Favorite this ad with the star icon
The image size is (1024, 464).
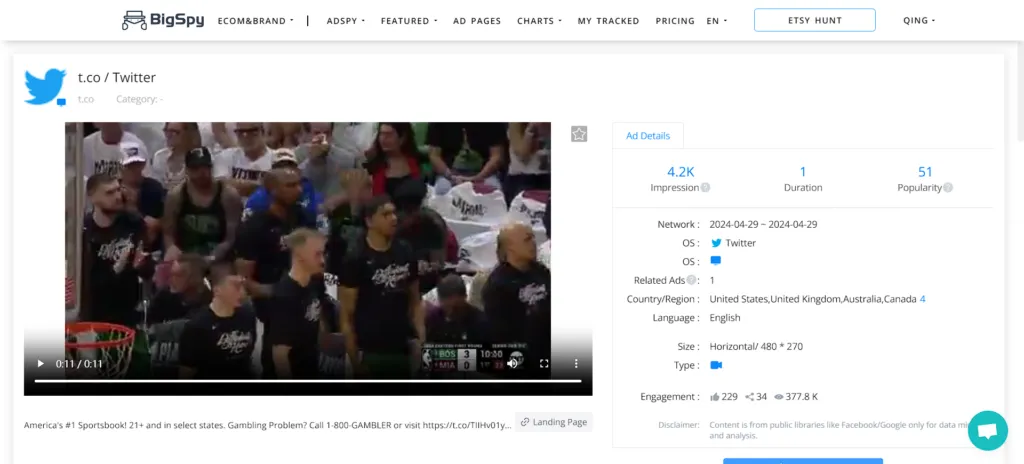pos(579,134)
